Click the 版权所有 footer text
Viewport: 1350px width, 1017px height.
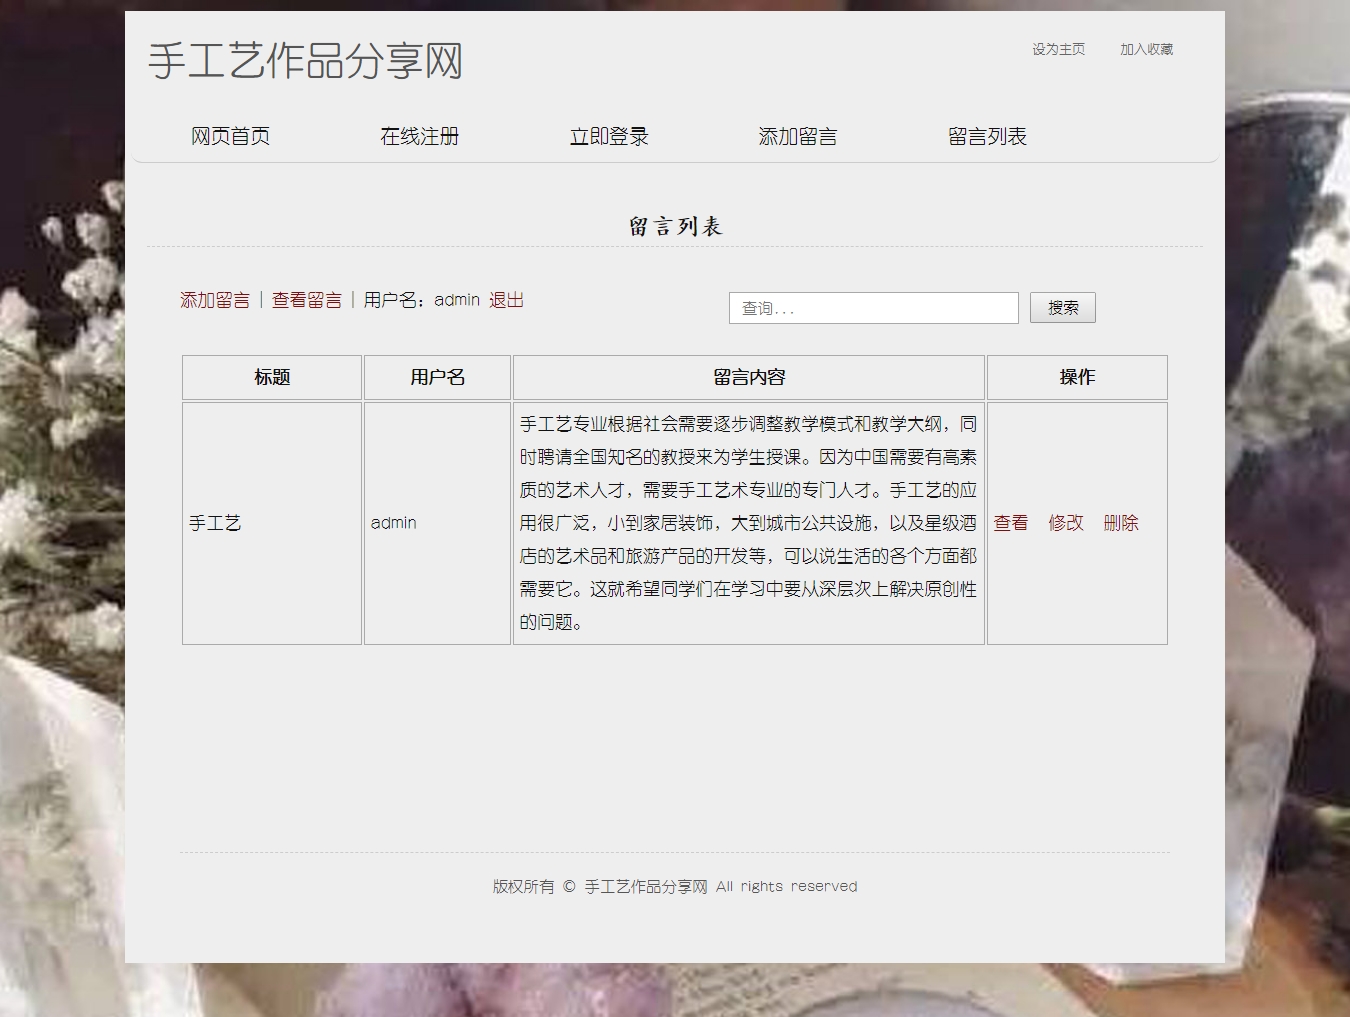click(675, 886)
